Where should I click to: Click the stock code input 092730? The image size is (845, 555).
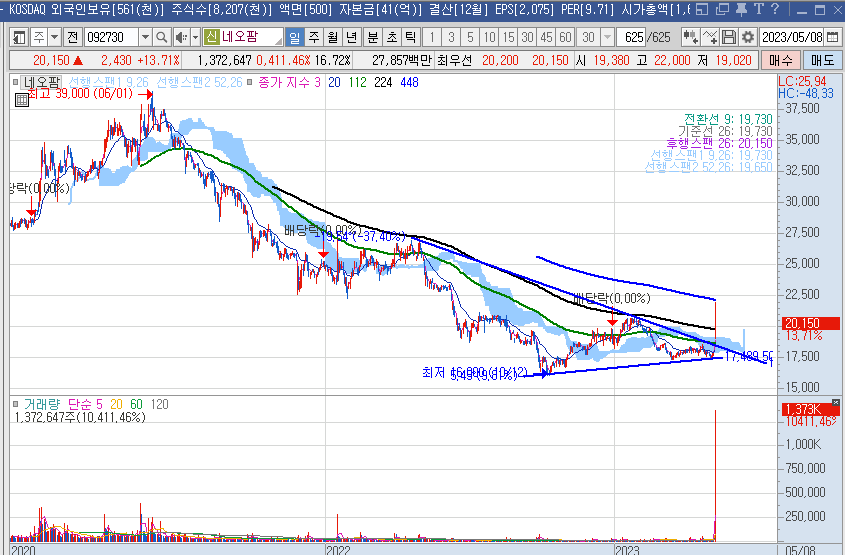111,37
